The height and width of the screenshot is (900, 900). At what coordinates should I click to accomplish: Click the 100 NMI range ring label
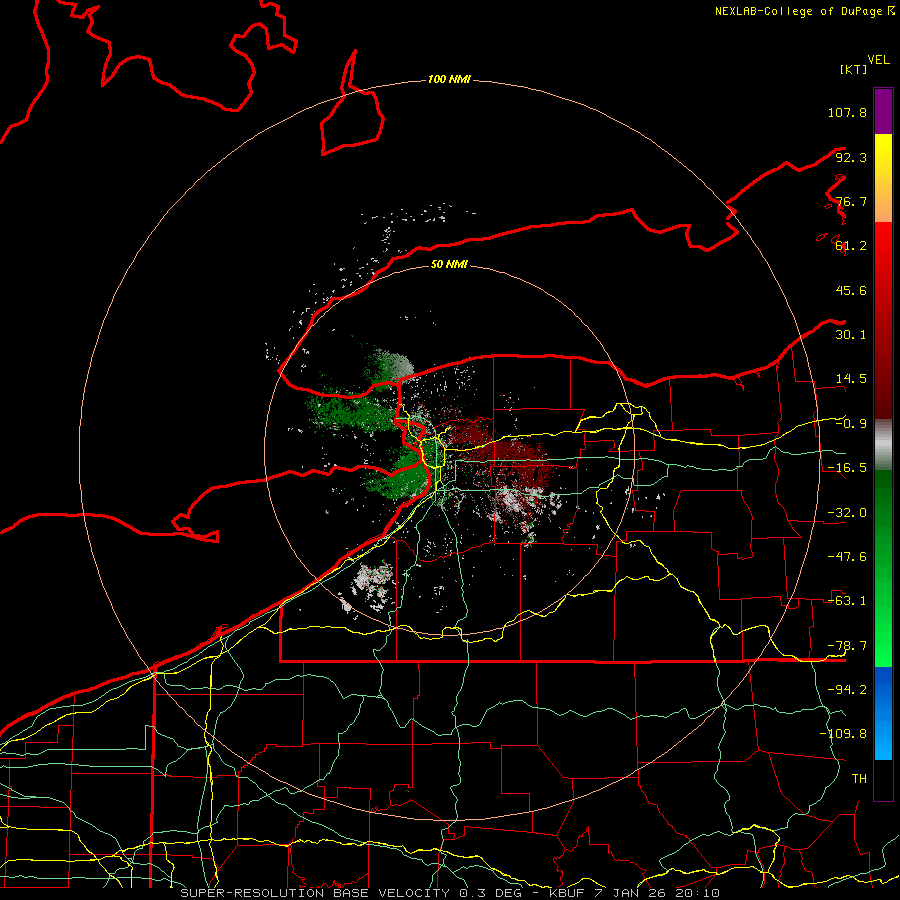click(449, 79)
